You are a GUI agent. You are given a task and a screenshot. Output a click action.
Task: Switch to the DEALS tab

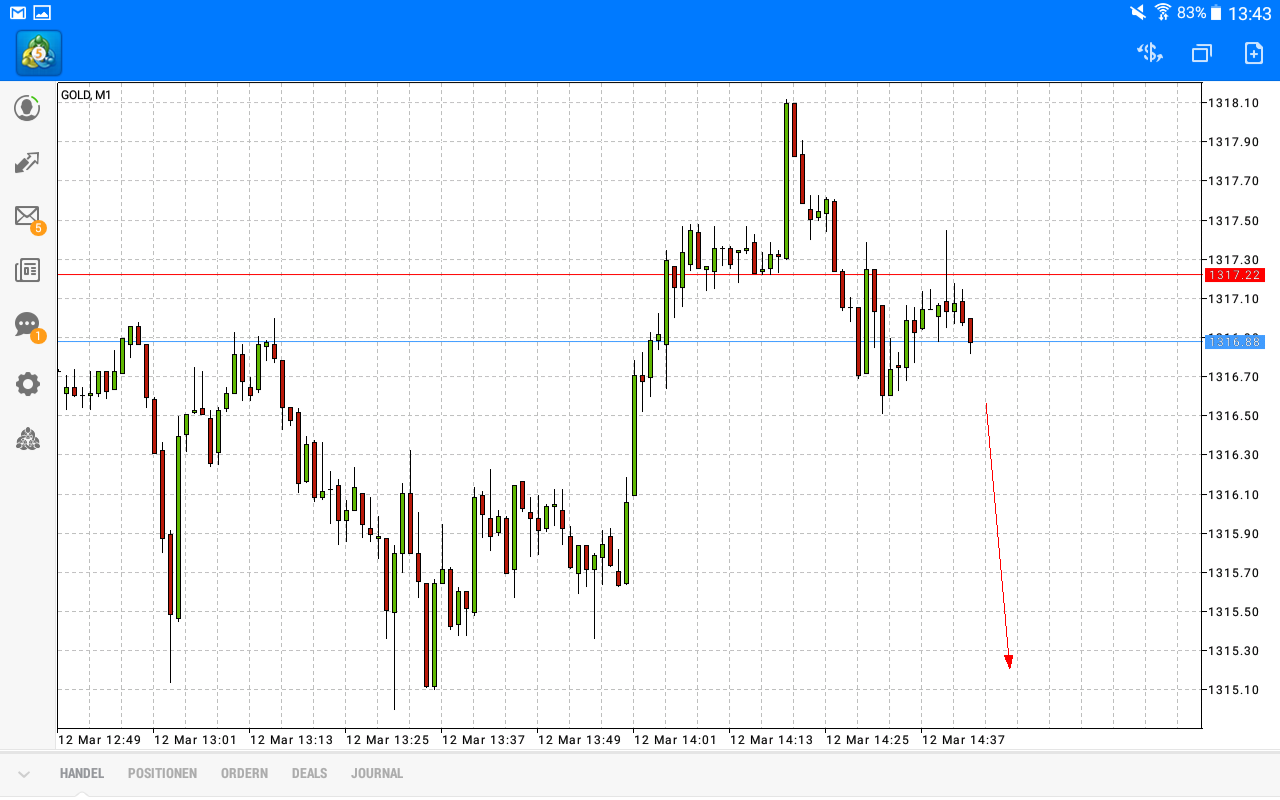309,773
